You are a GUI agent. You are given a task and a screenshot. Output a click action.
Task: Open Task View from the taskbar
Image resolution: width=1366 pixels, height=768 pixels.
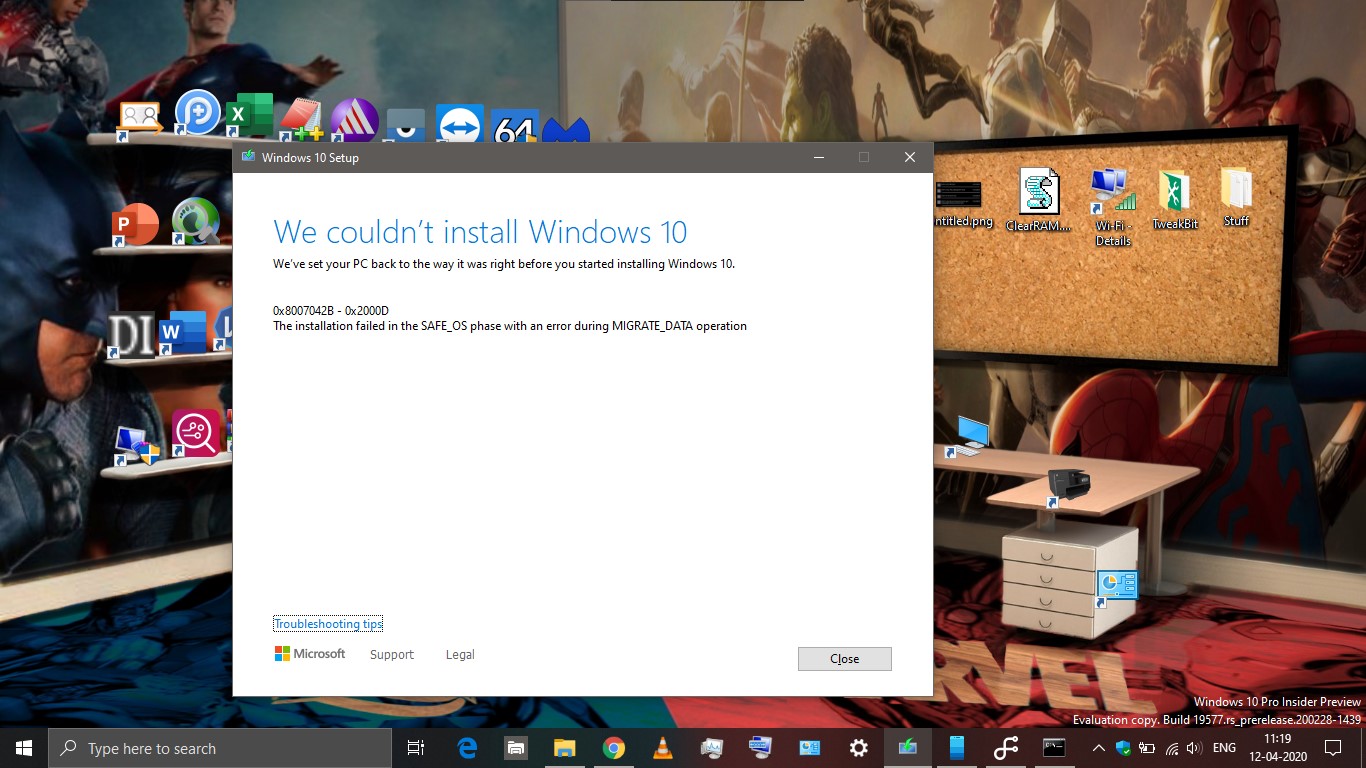point(416,747)
